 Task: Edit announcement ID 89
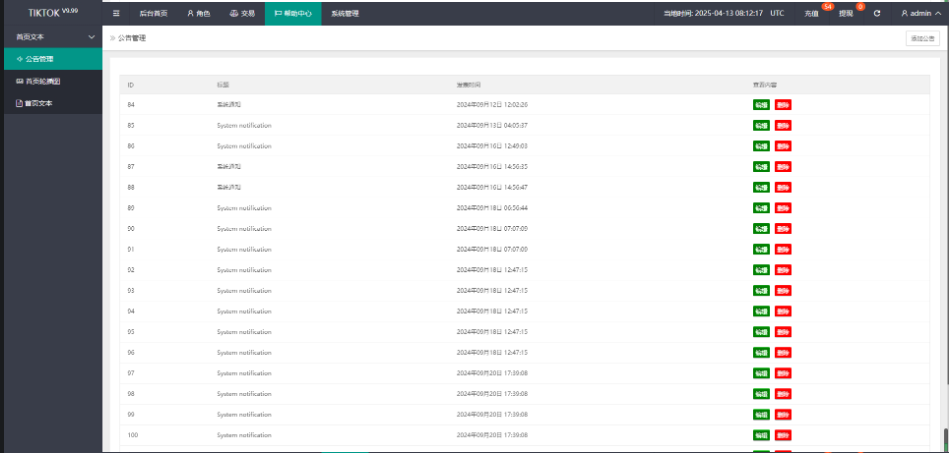click(x=761, y=208)
